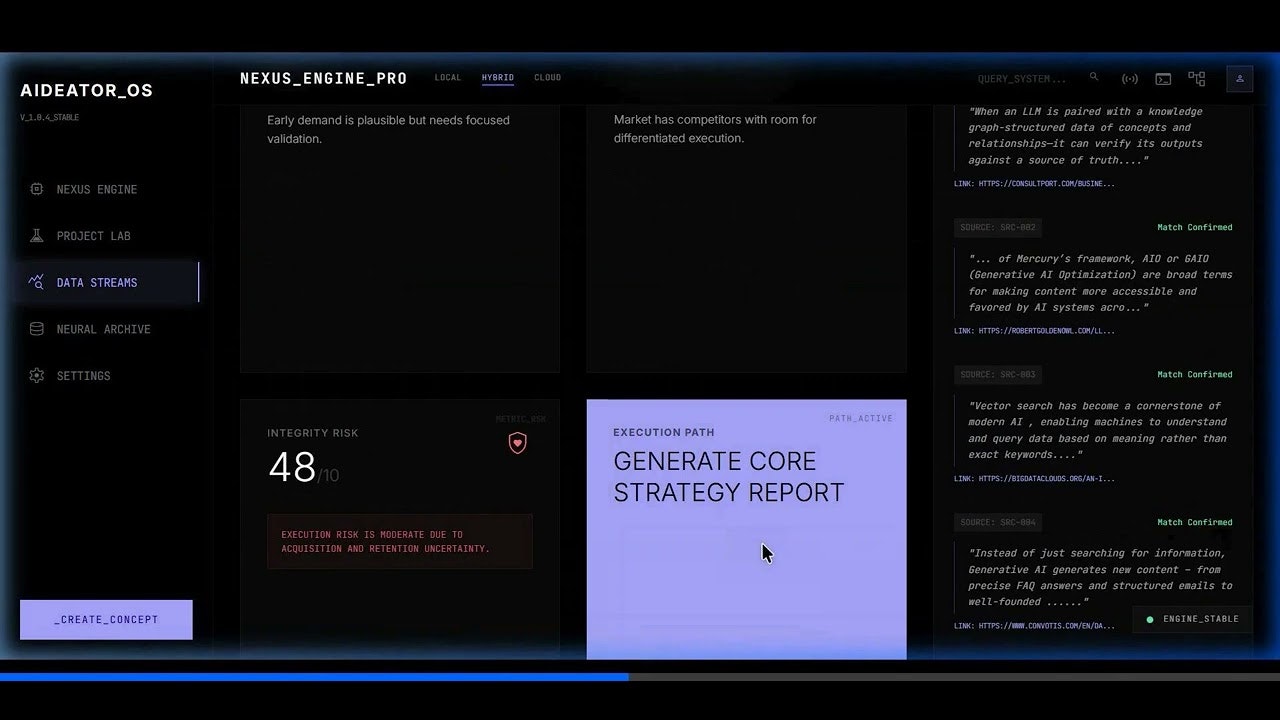The height and width of the screenshot is (720, 1280).
Task: Open the robertgoldenowl.com source link
Action: click(x=1034, y=331)
